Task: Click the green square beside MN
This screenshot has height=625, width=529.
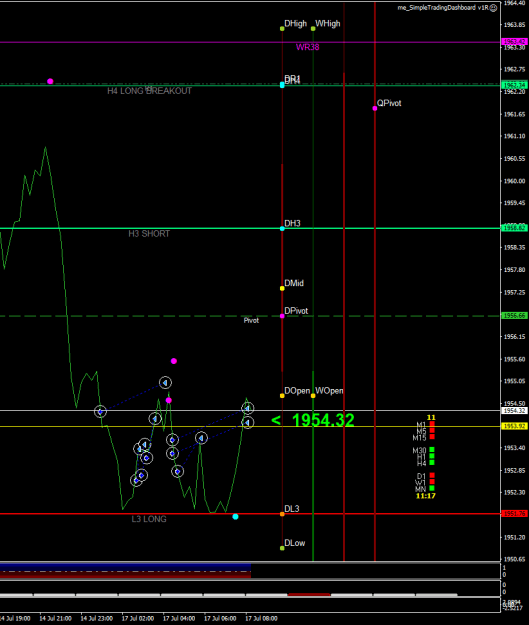Action: click(x=432, y=488)
